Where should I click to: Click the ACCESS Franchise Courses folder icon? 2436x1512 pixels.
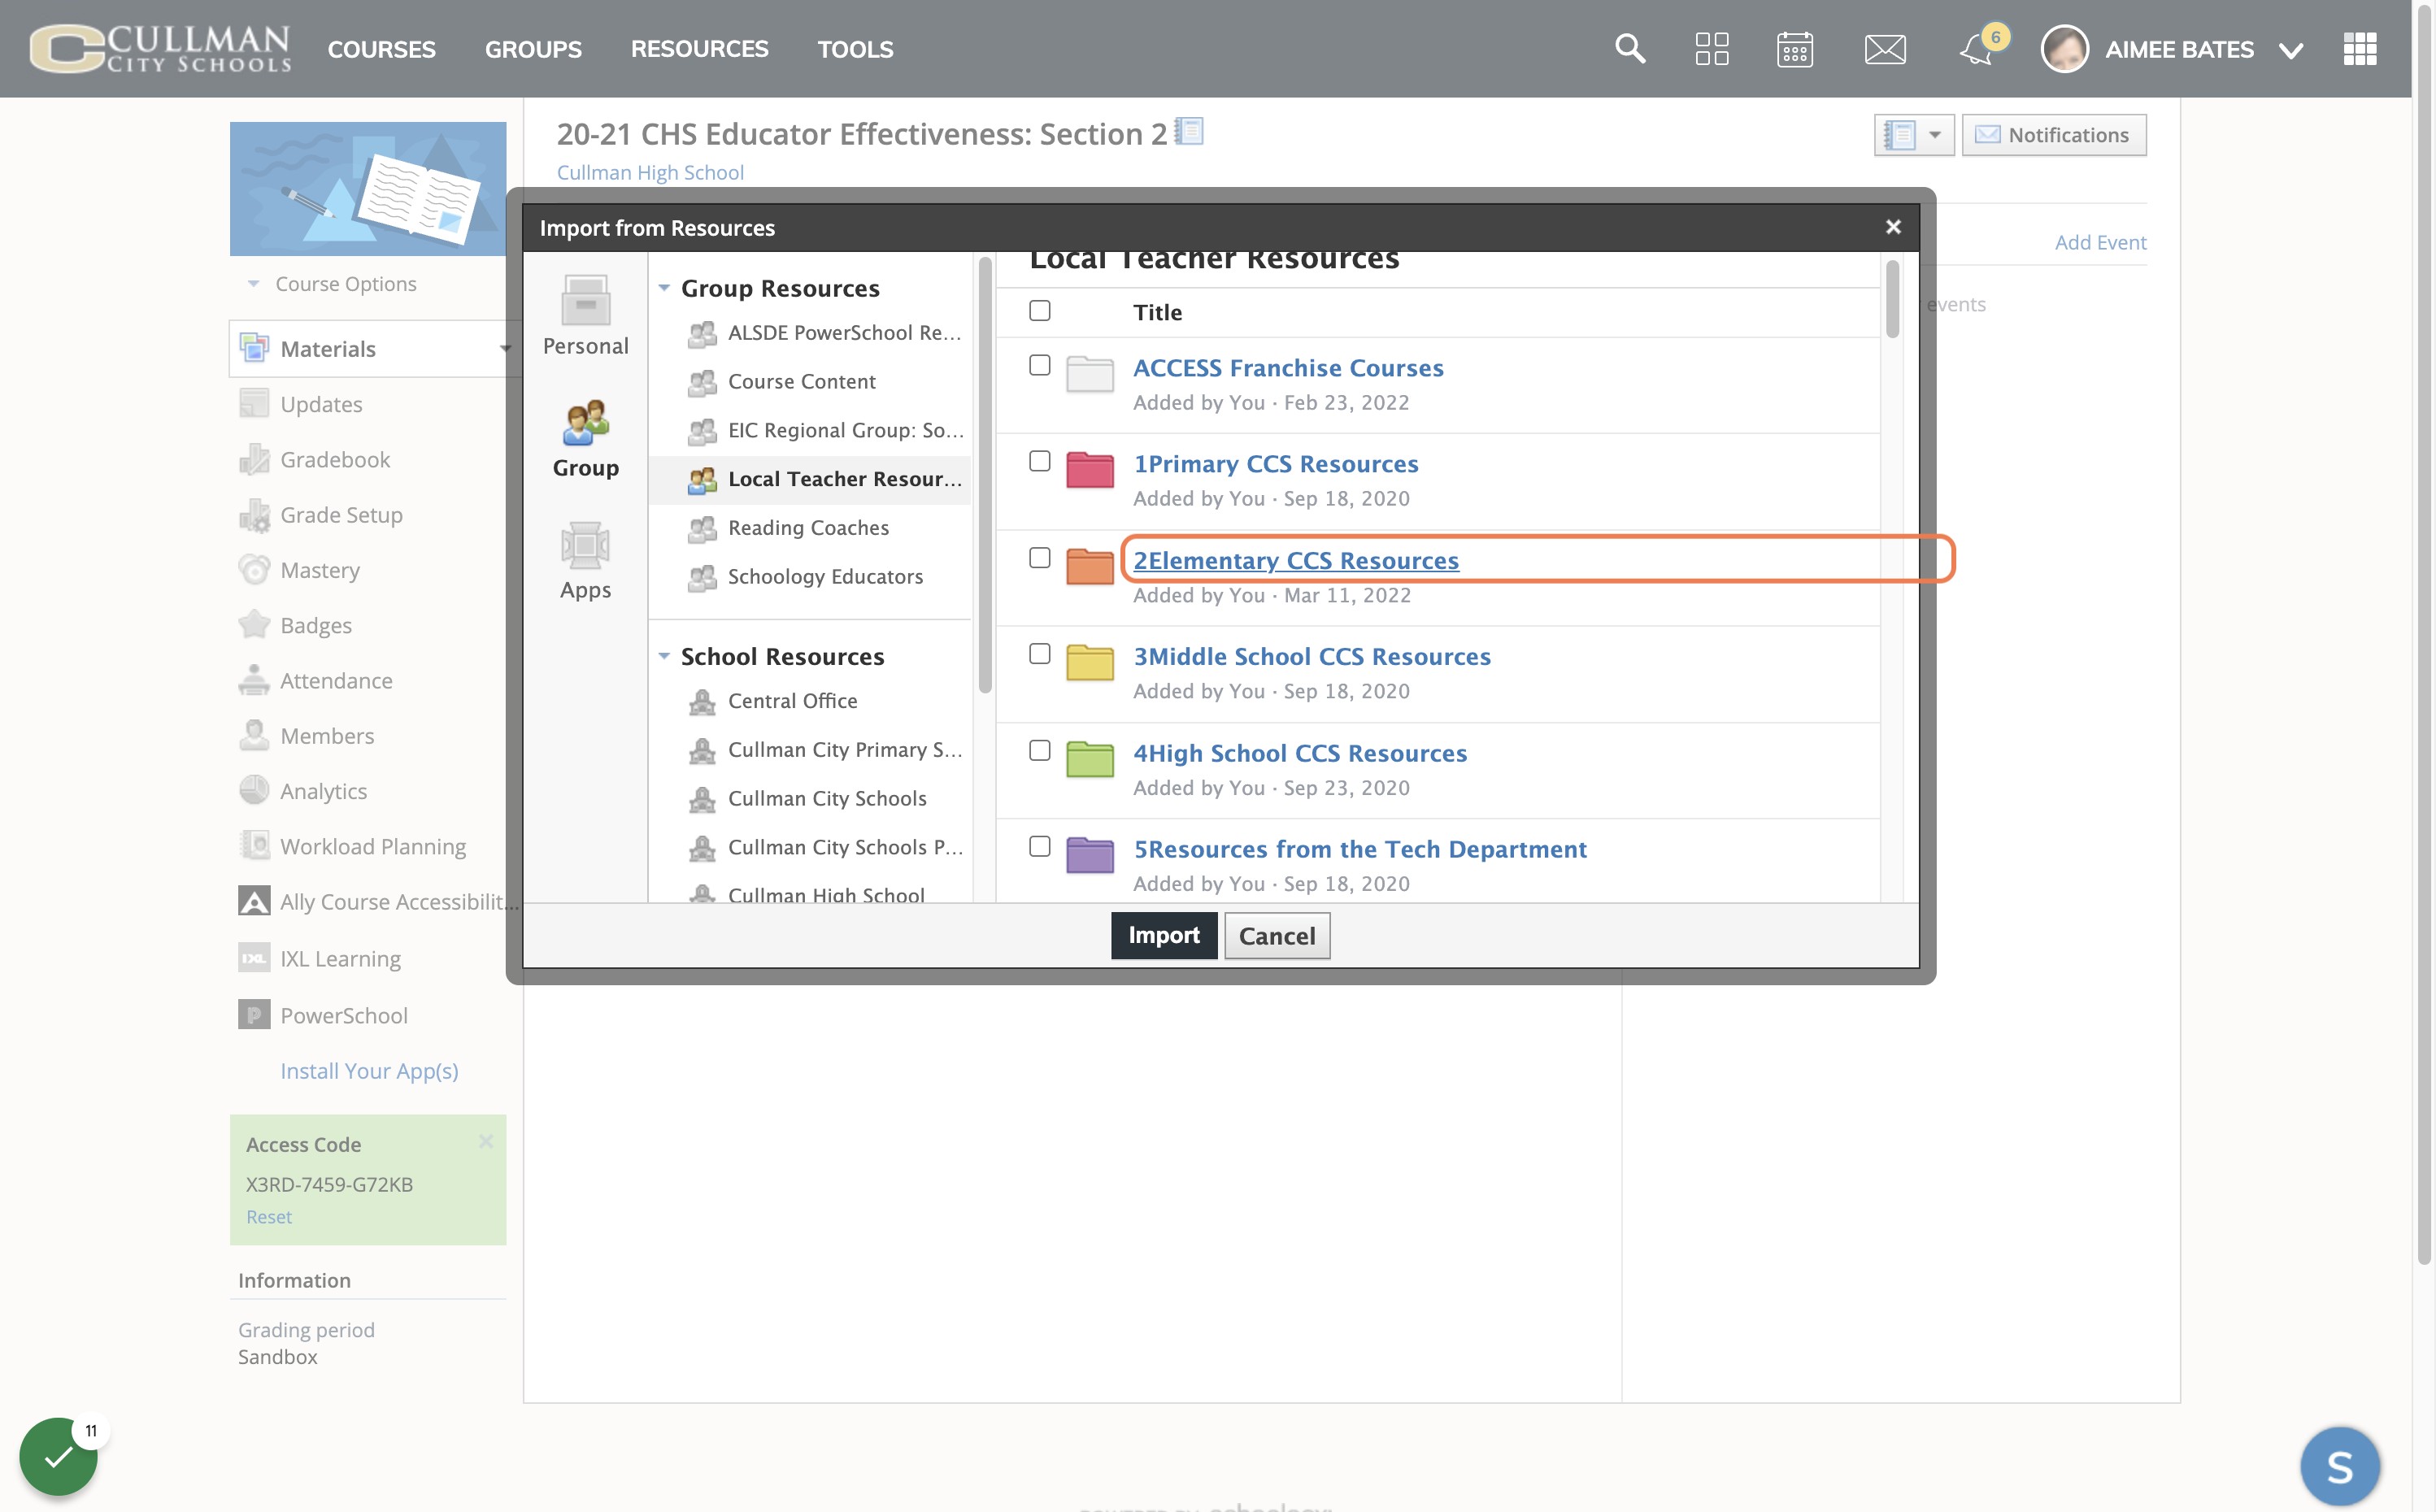click(x=1090, y=374)
